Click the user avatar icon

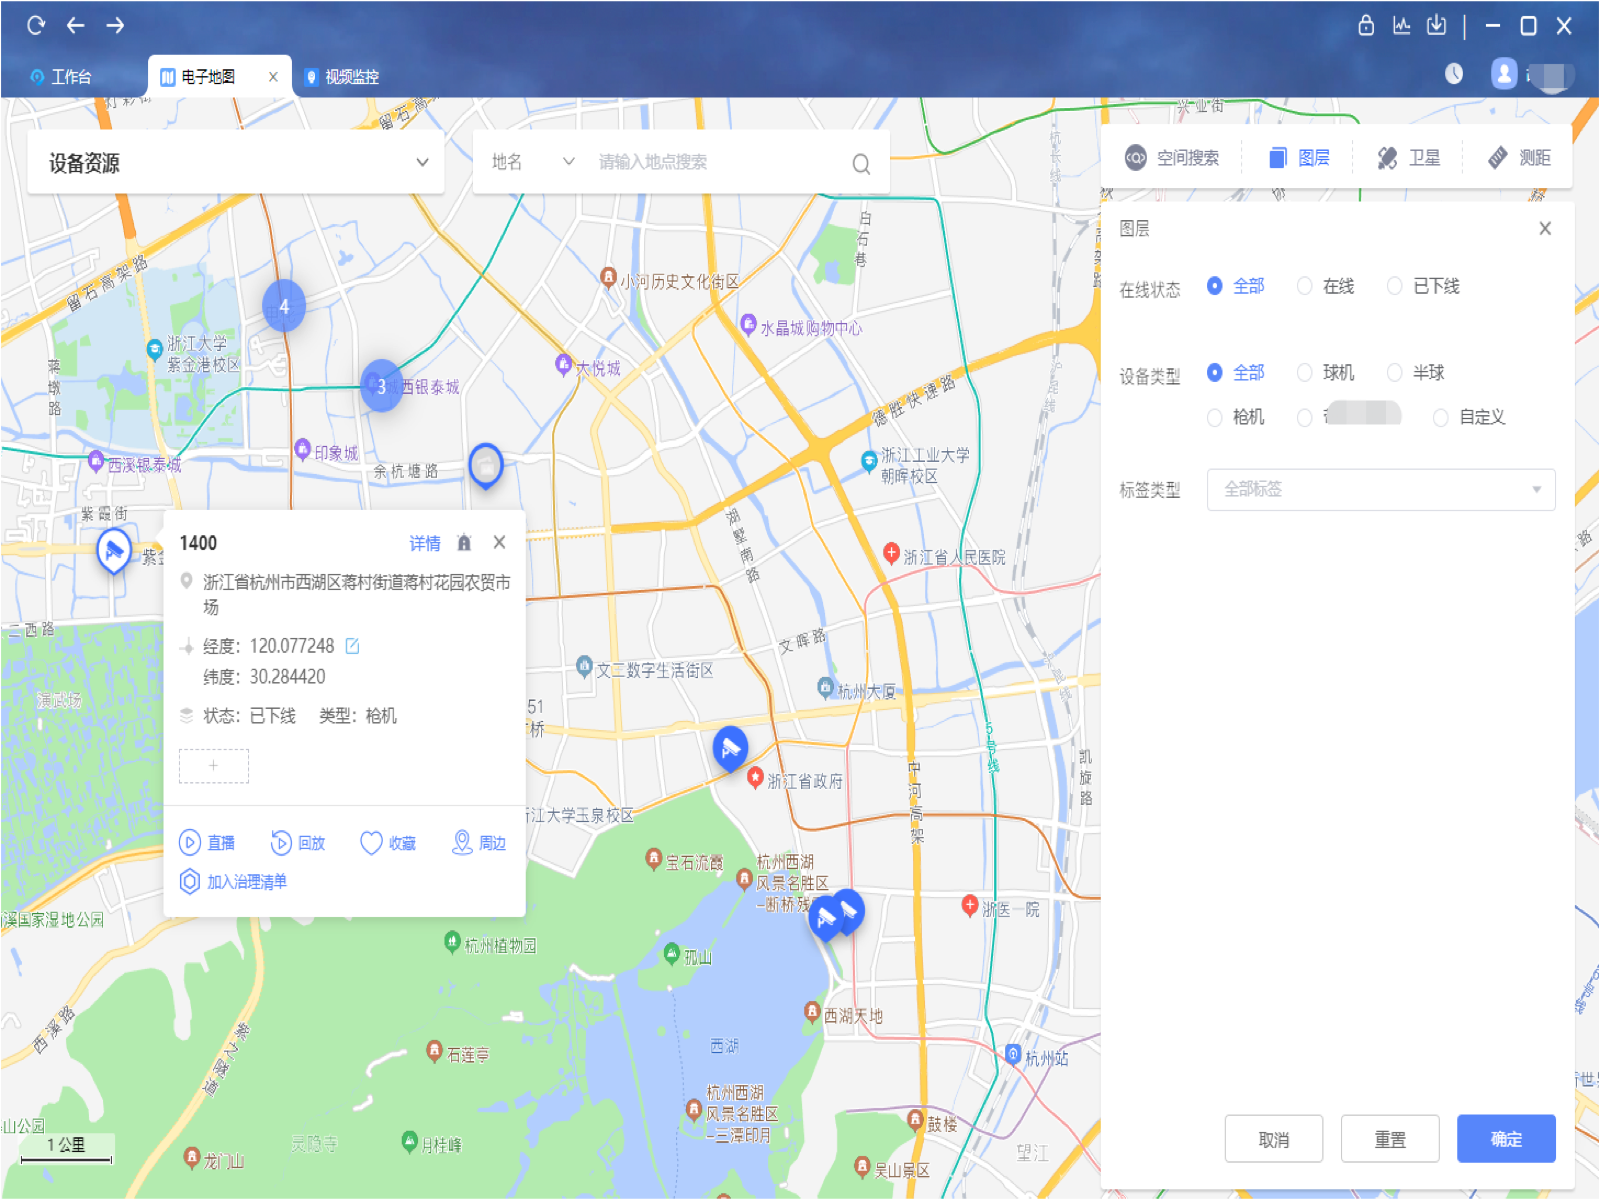point(1504,73)
